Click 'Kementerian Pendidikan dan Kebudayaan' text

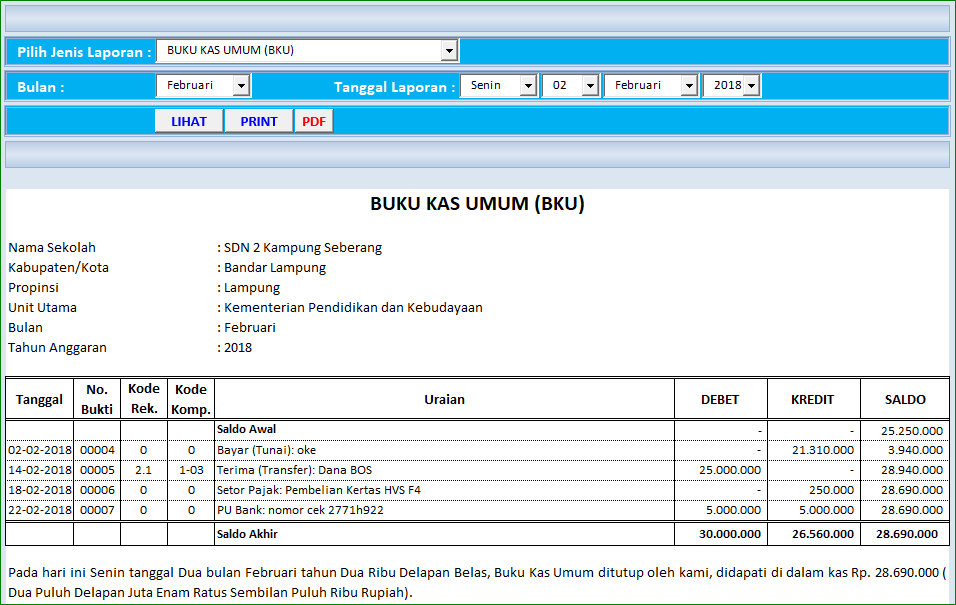click(x=353, y=307)
